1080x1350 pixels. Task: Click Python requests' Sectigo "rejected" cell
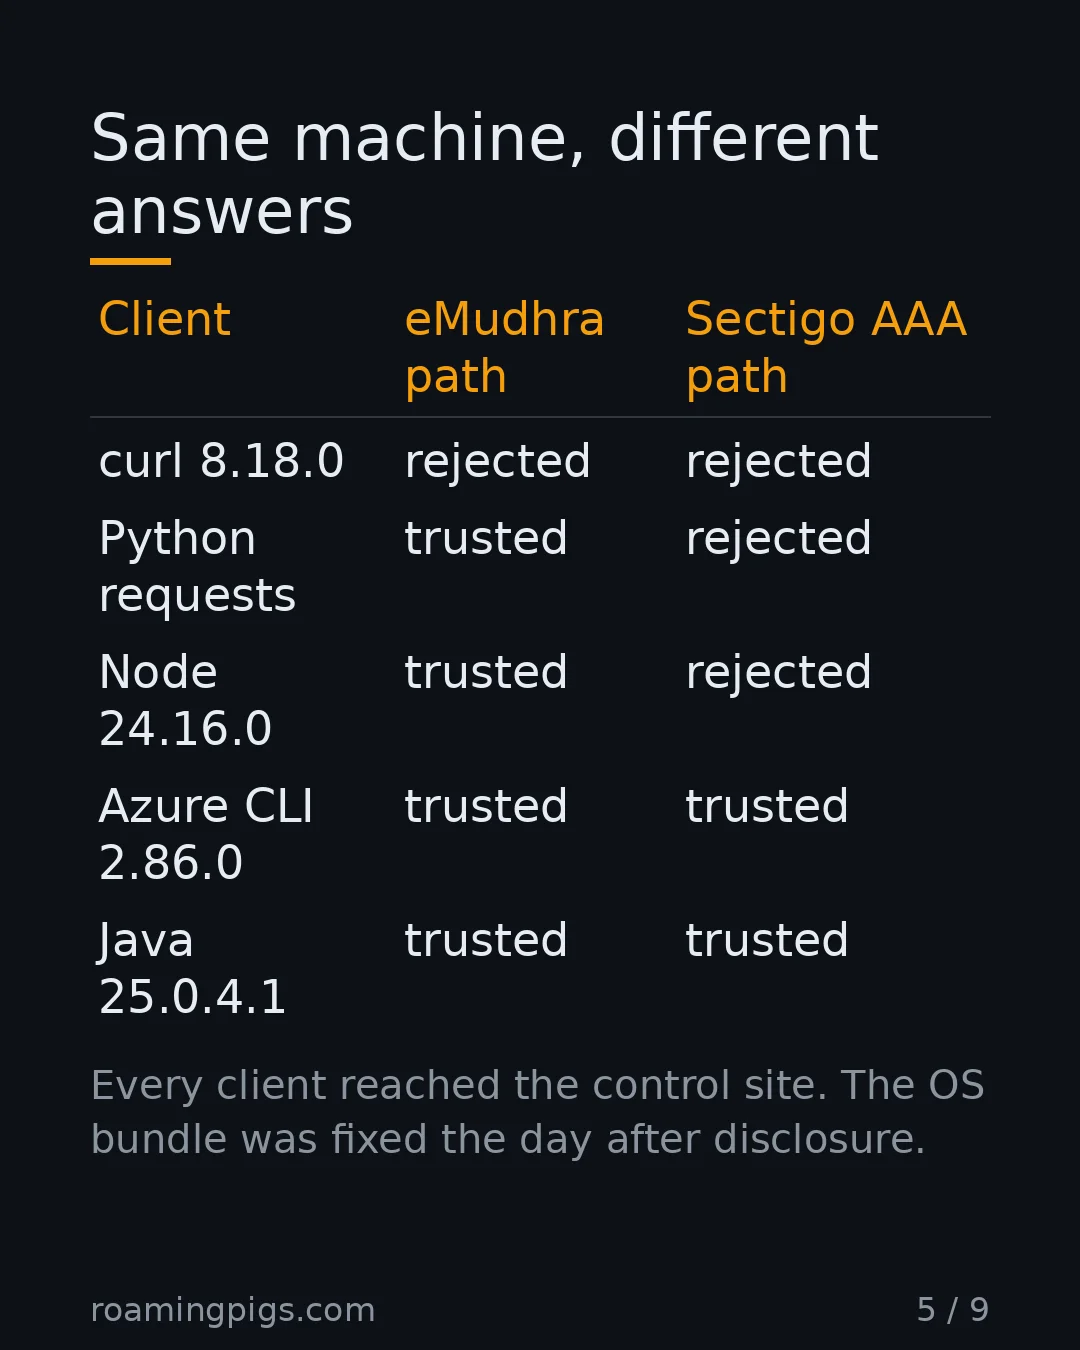pyautogui.click(x=779, y=540)
